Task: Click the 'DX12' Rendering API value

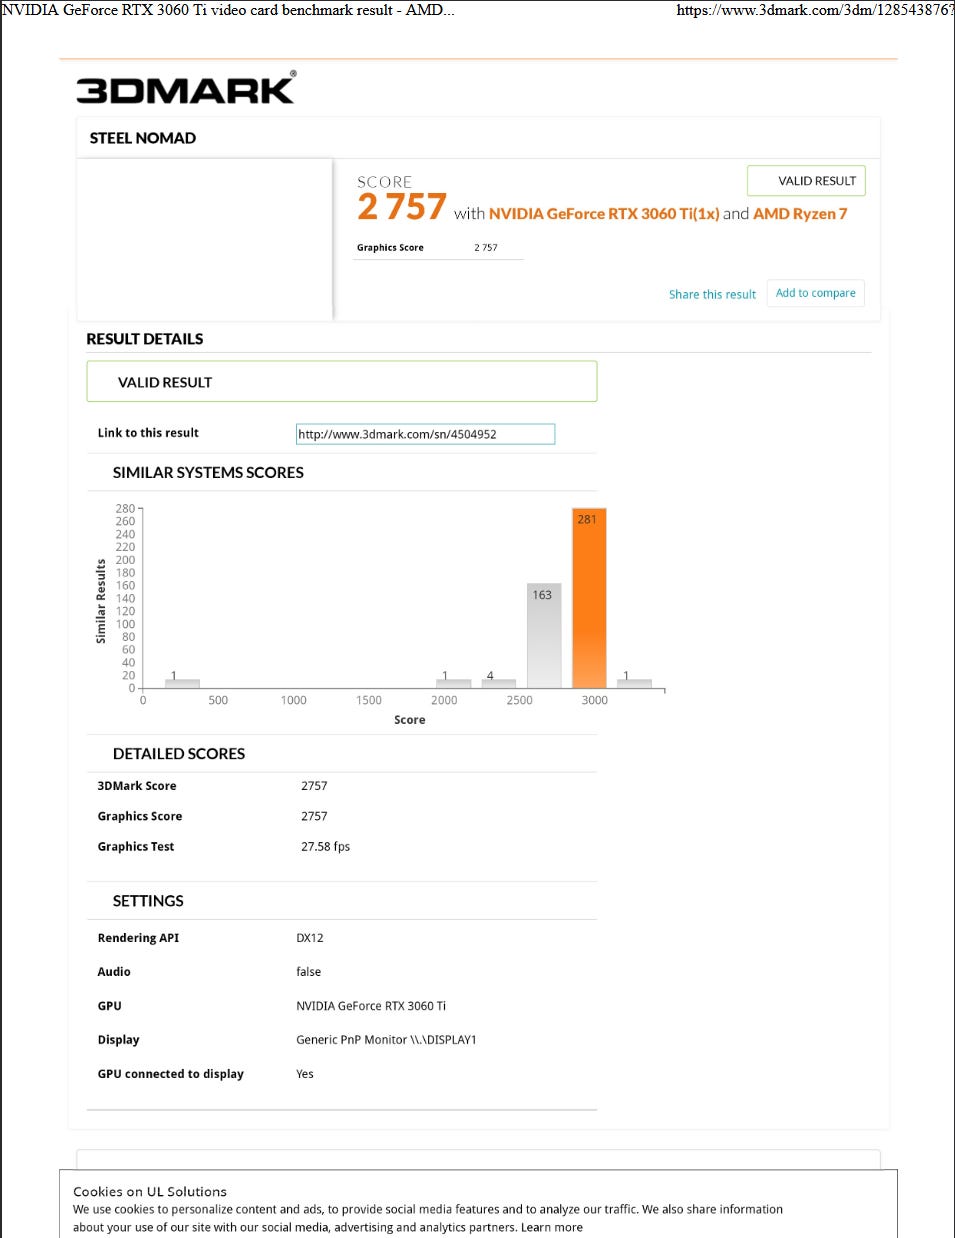Action: coord(310,938)
